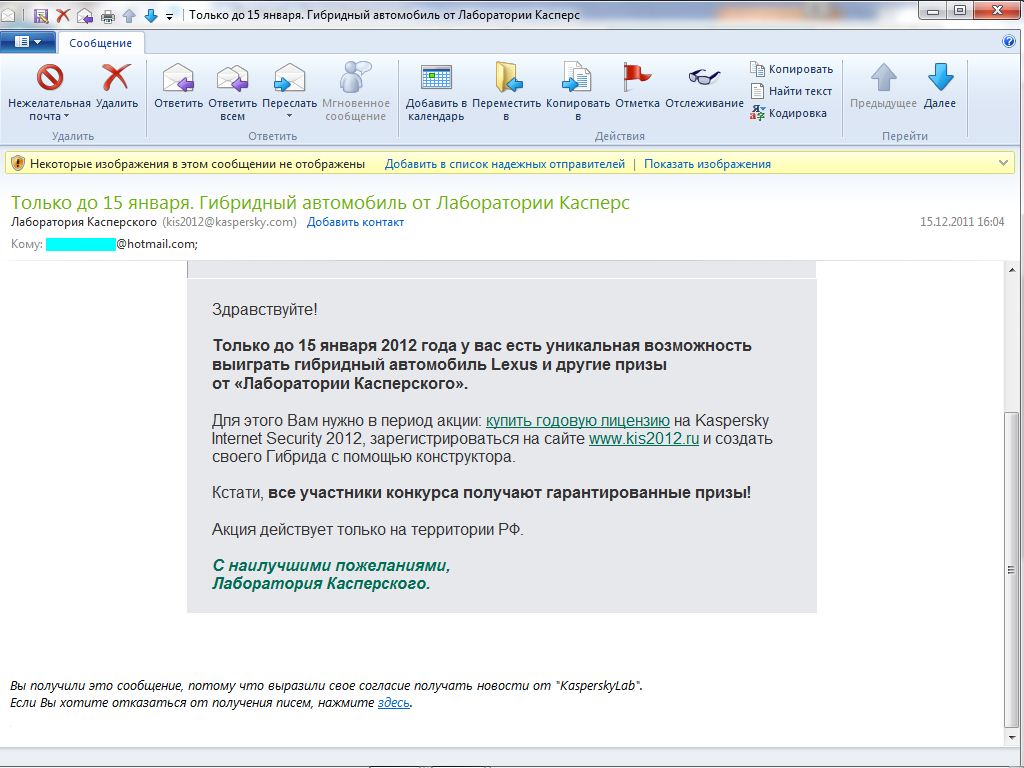Add the message via Добавить в календарь

coord(436,91)
